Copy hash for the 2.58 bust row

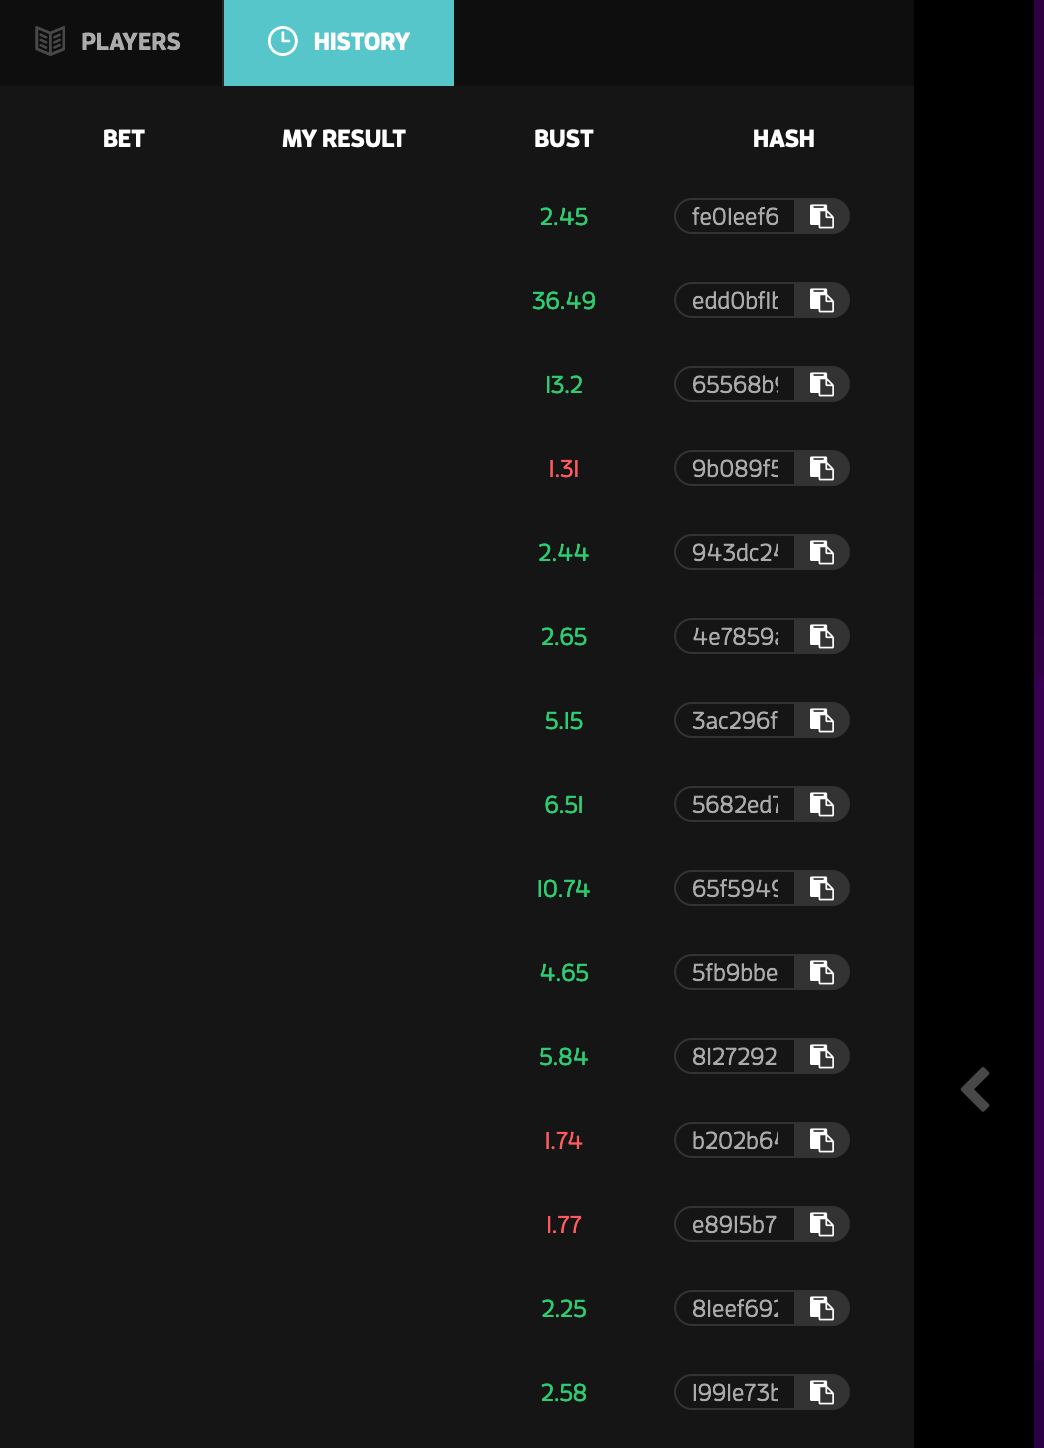pos(822,1392)
